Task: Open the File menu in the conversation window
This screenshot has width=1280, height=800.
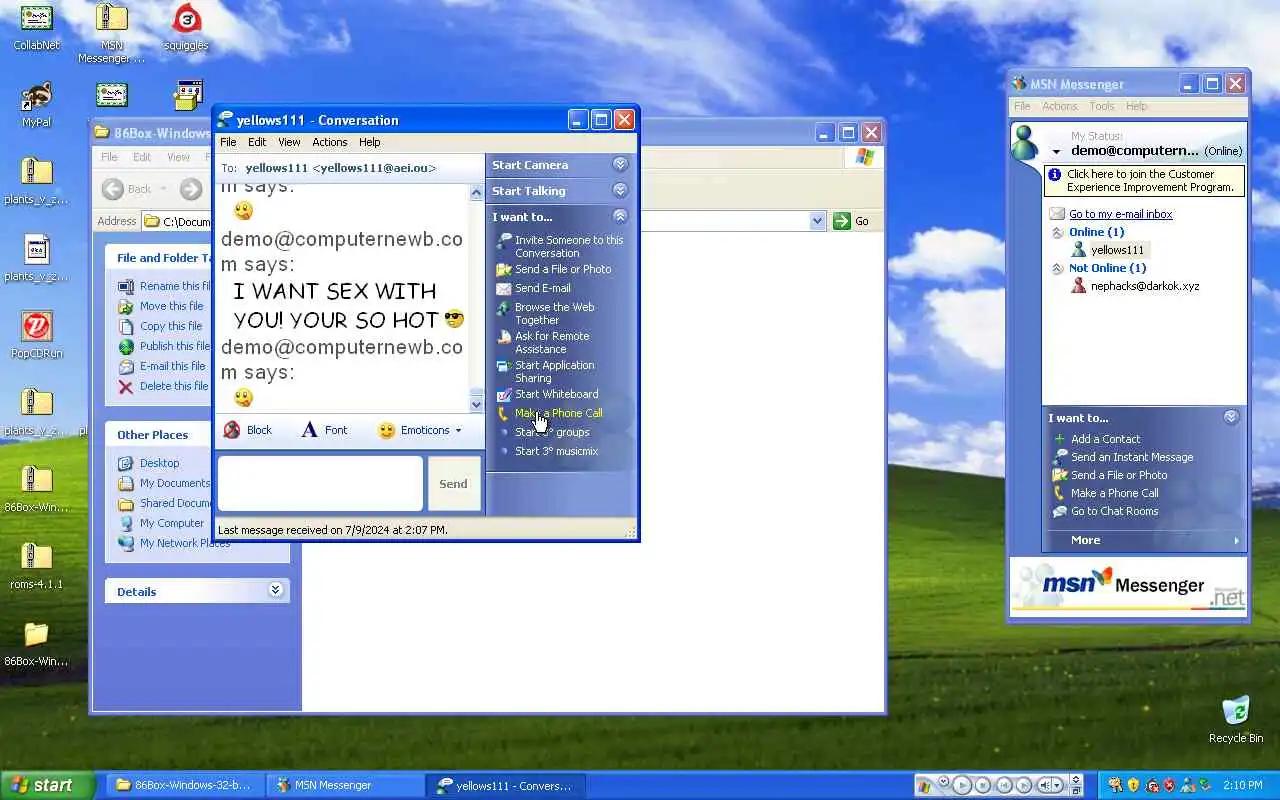Action: [228, 142]
